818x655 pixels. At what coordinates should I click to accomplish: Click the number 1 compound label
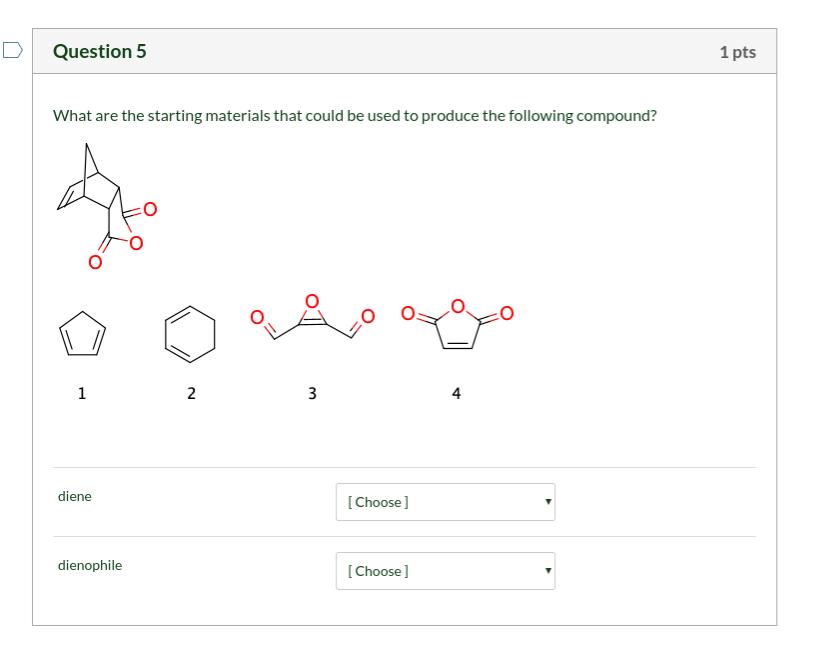pyautogui.click(x=82, y=393)
